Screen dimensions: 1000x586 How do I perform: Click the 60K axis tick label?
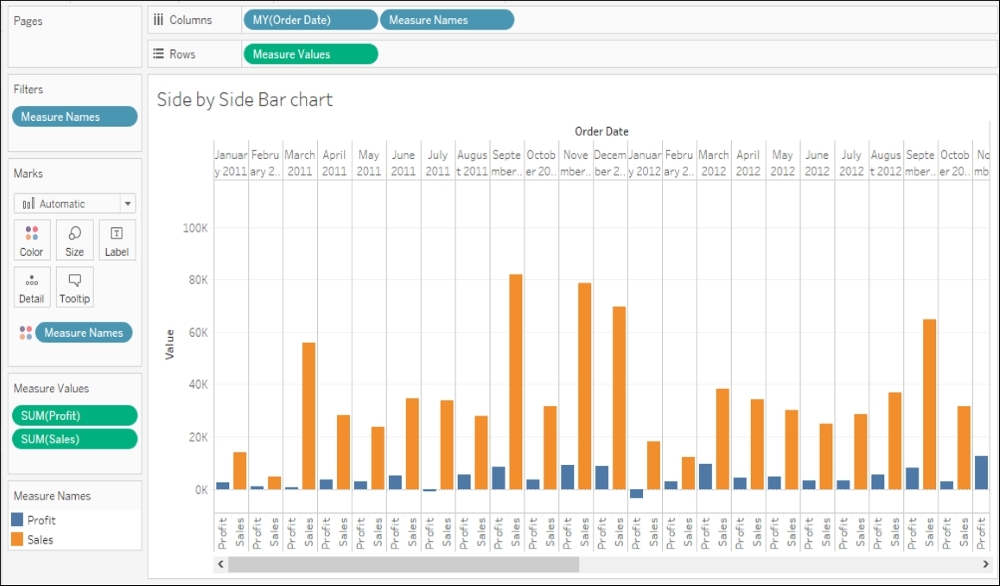[198, 332]
